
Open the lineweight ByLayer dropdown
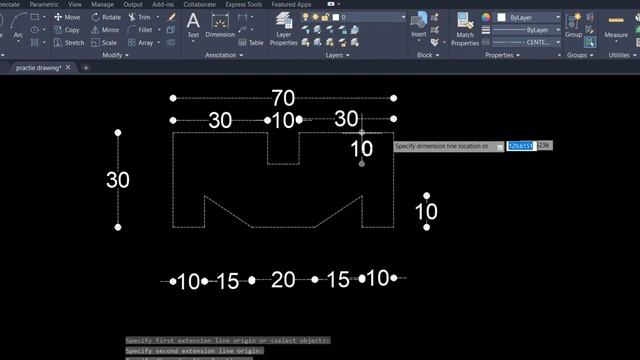click(x=558, y=30)
